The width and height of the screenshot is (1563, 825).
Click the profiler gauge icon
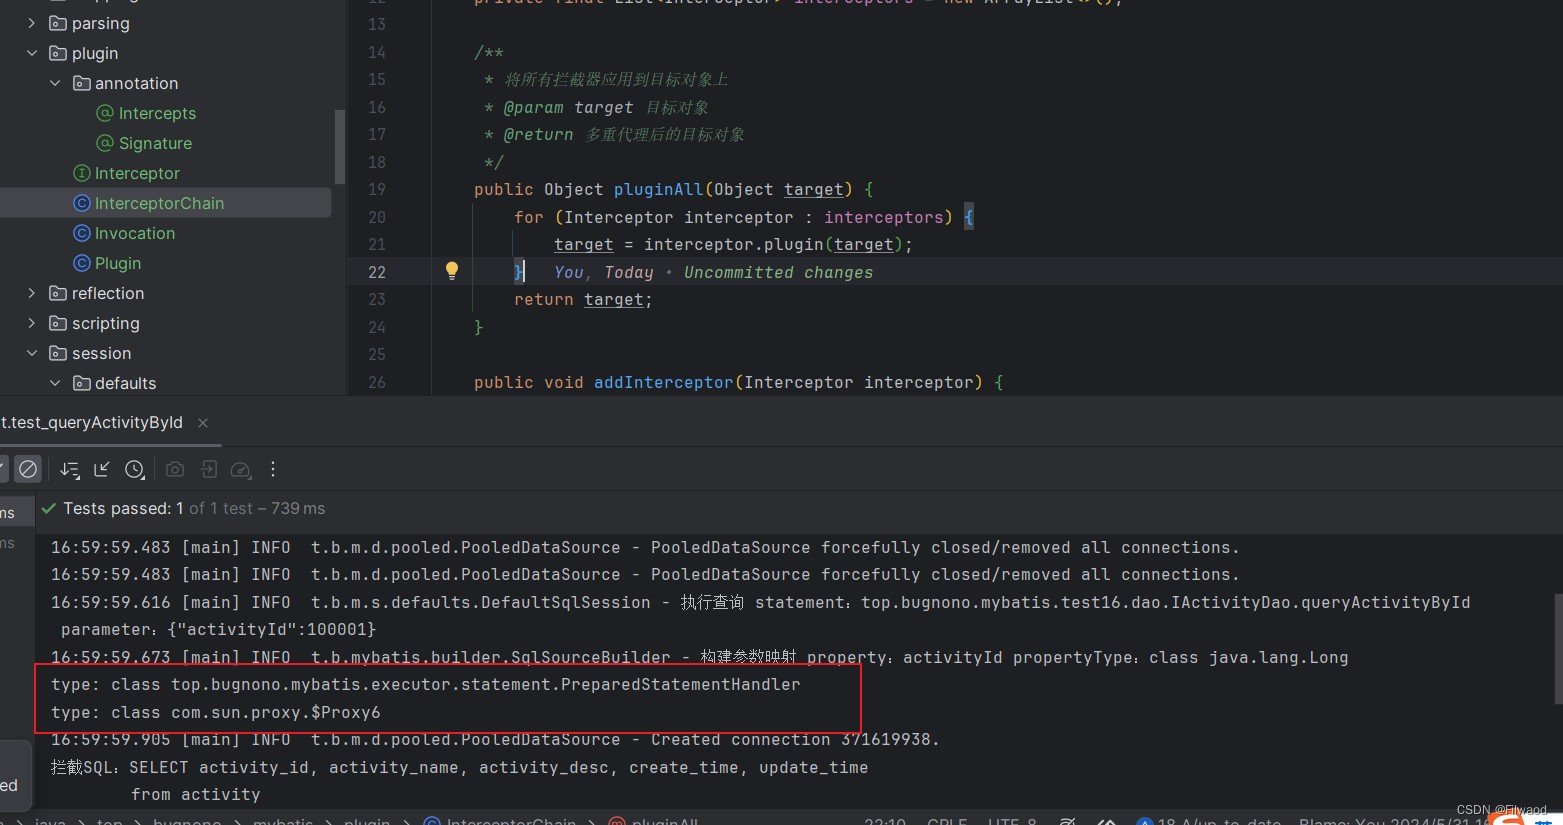coord(241,469)
